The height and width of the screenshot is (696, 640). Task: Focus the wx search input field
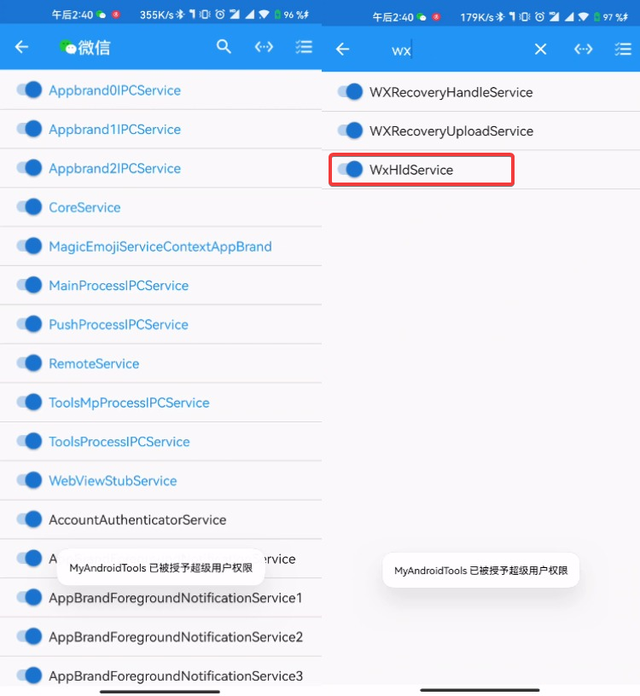(x=455, y=50)
